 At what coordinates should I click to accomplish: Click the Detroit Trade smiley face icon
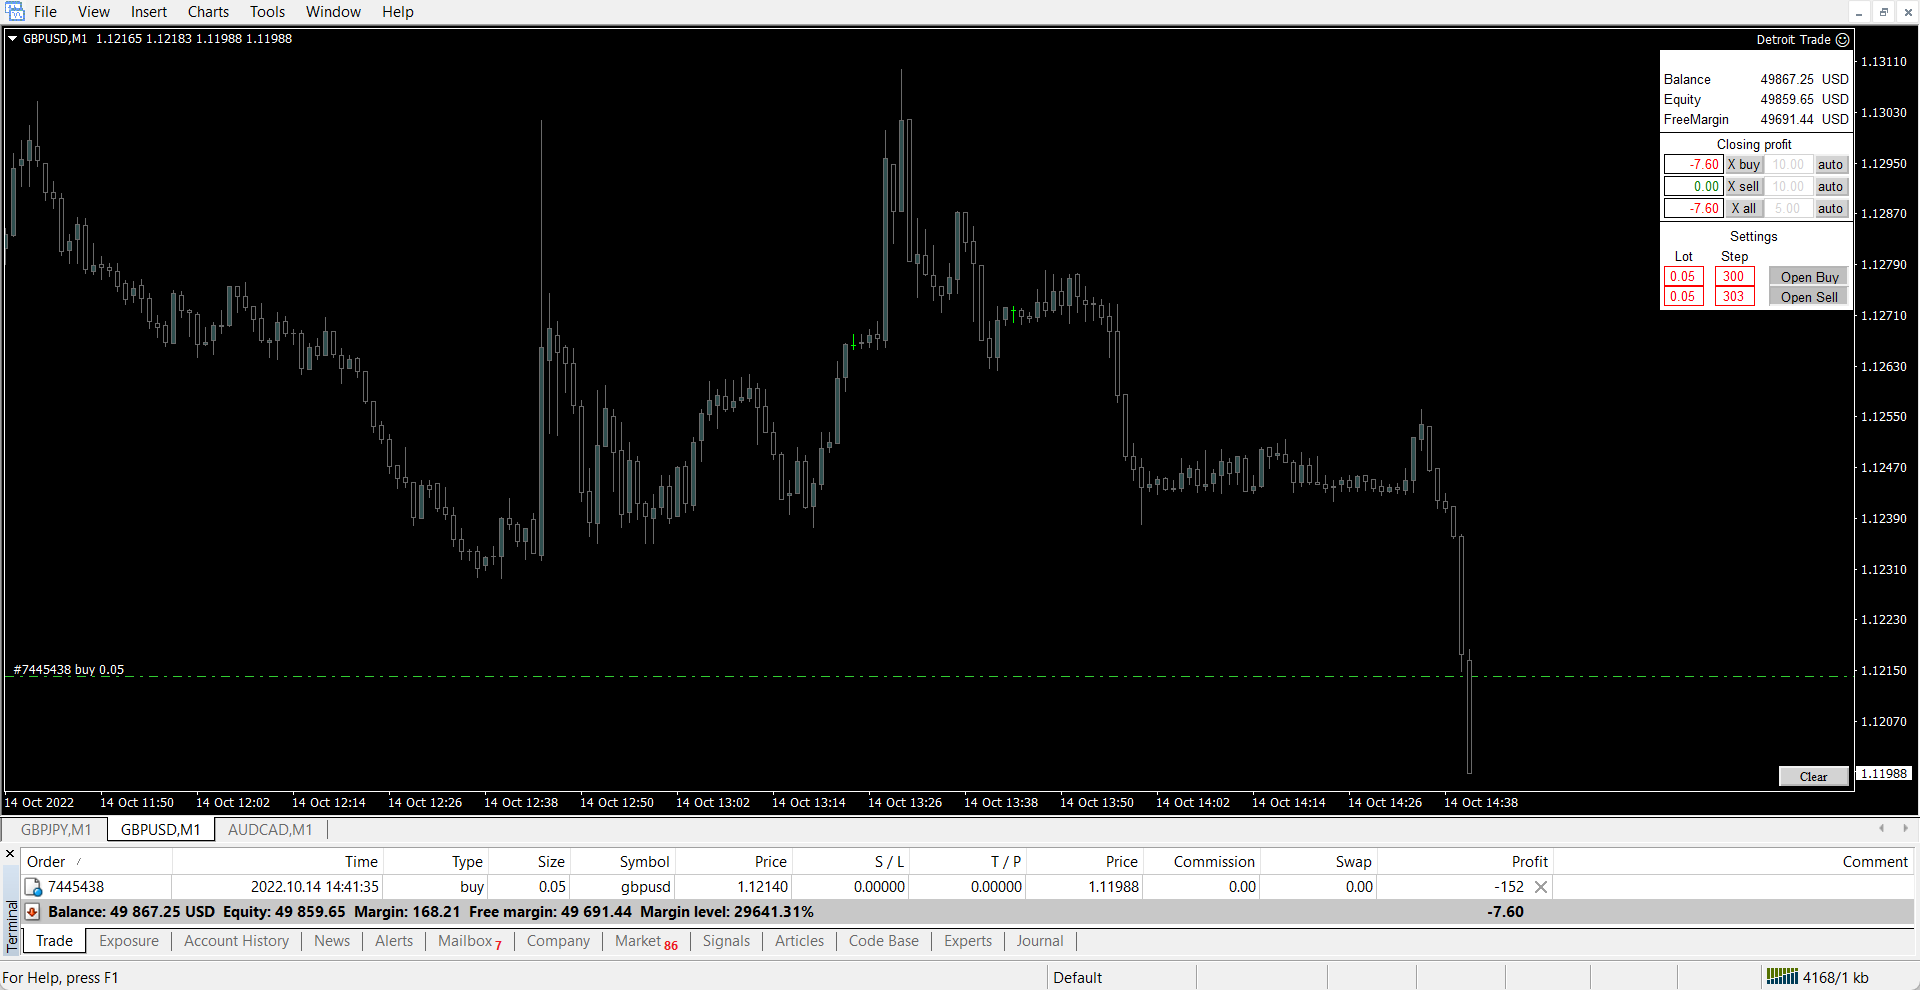click(1842, 40)
